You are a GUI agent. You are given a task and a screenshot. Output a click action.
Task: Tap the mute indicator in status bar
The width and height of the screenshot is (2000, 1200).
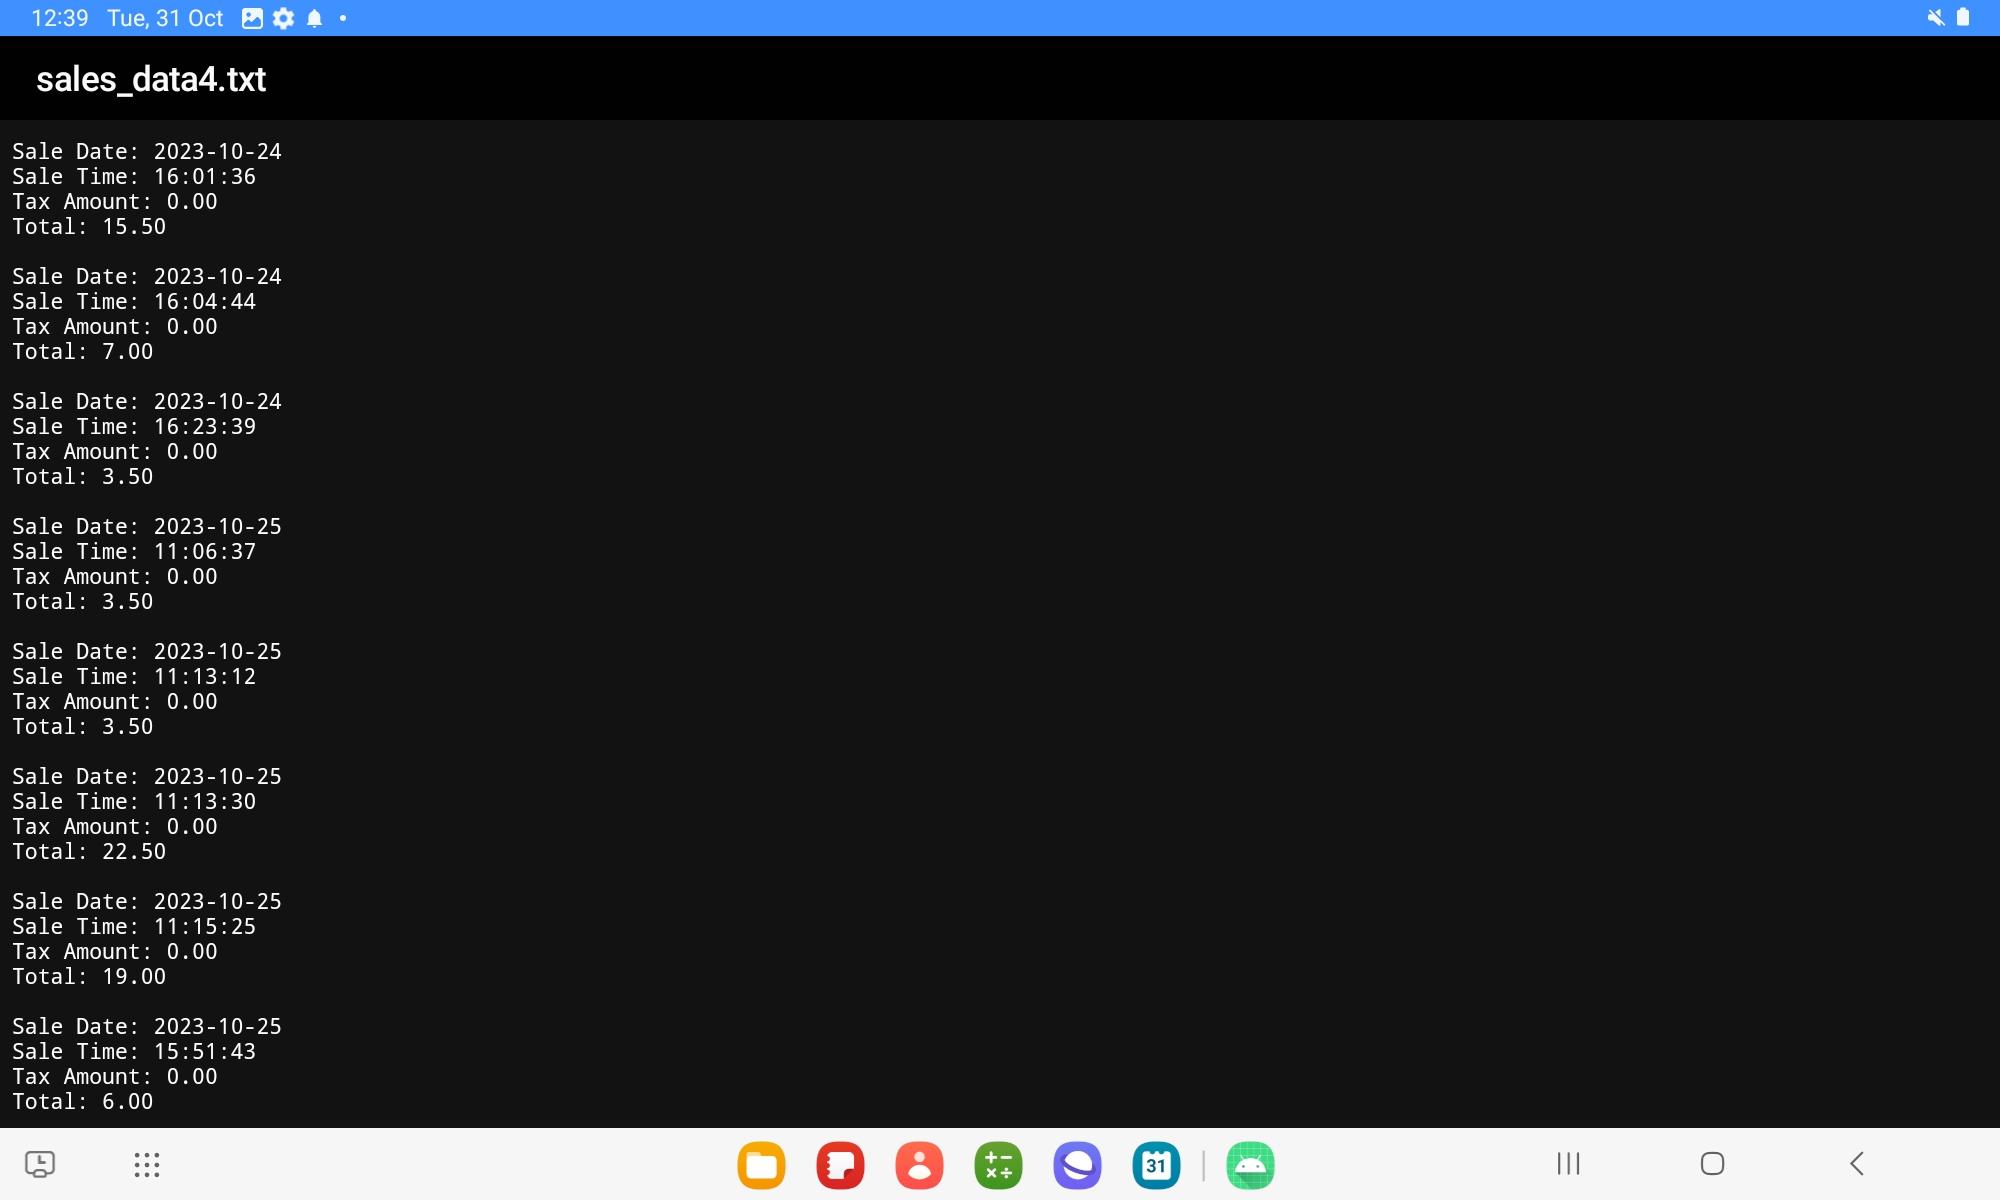[x=1936, y=18]
